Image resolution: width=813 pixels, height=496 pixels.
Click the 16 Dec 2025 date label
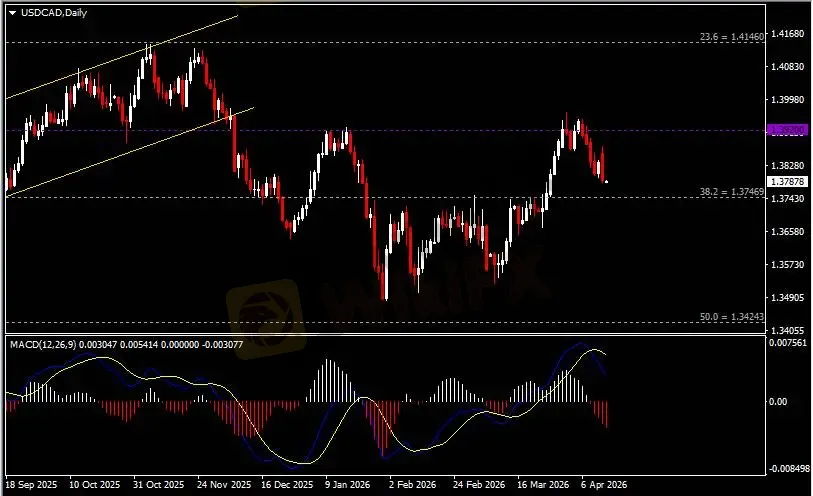(x=287, y=485)
